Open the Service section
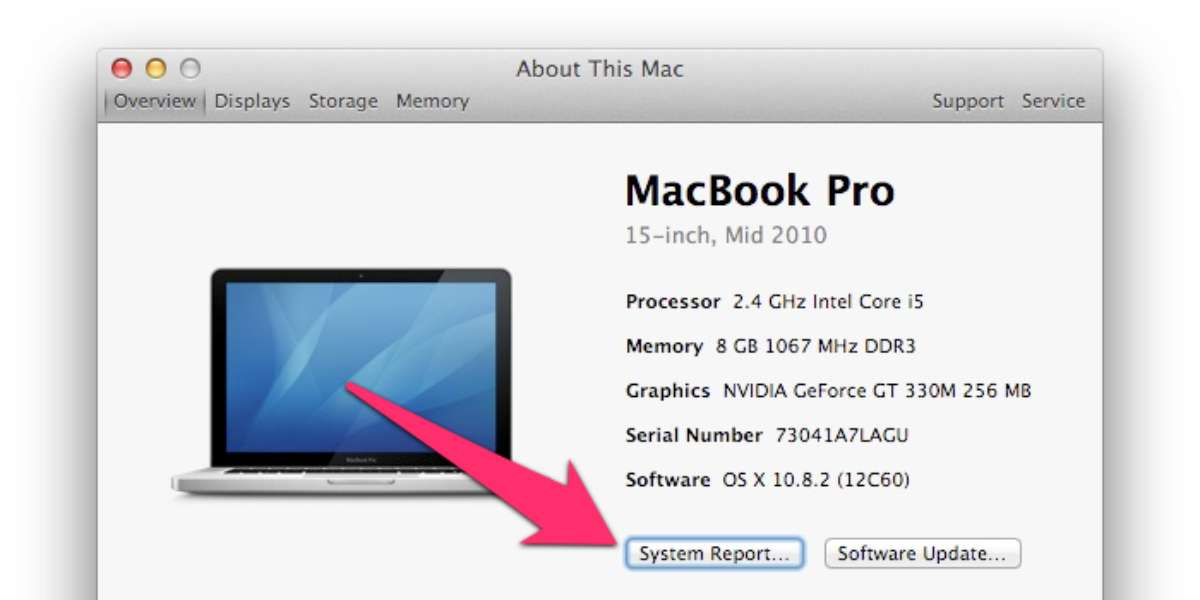The width and height of the screenshot is (1200, 600). [1053, 101]
